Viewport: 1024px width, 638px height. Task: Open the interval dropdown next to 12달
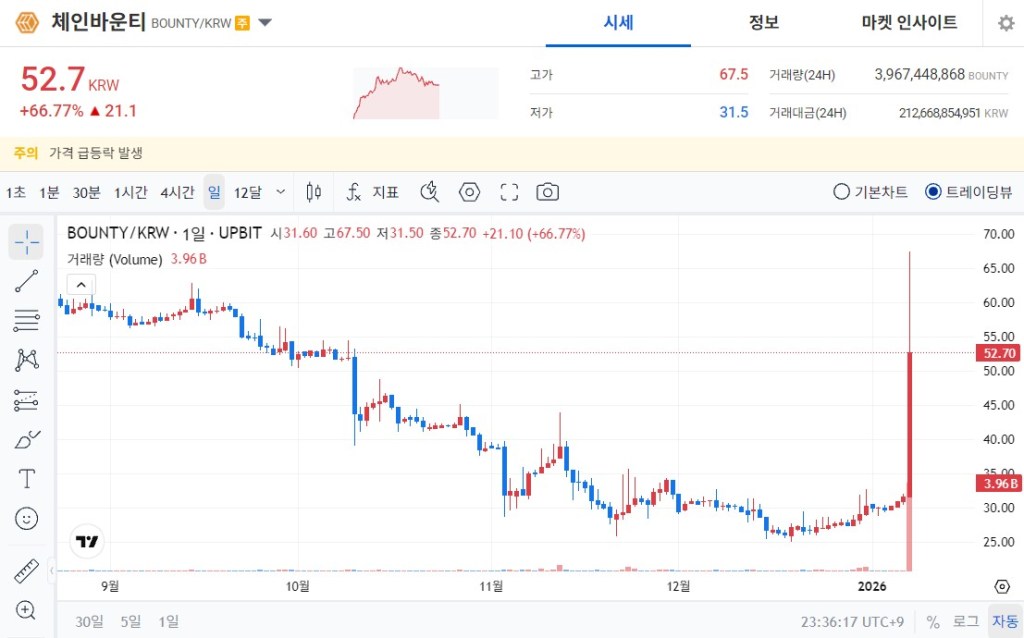click(281, 191)
